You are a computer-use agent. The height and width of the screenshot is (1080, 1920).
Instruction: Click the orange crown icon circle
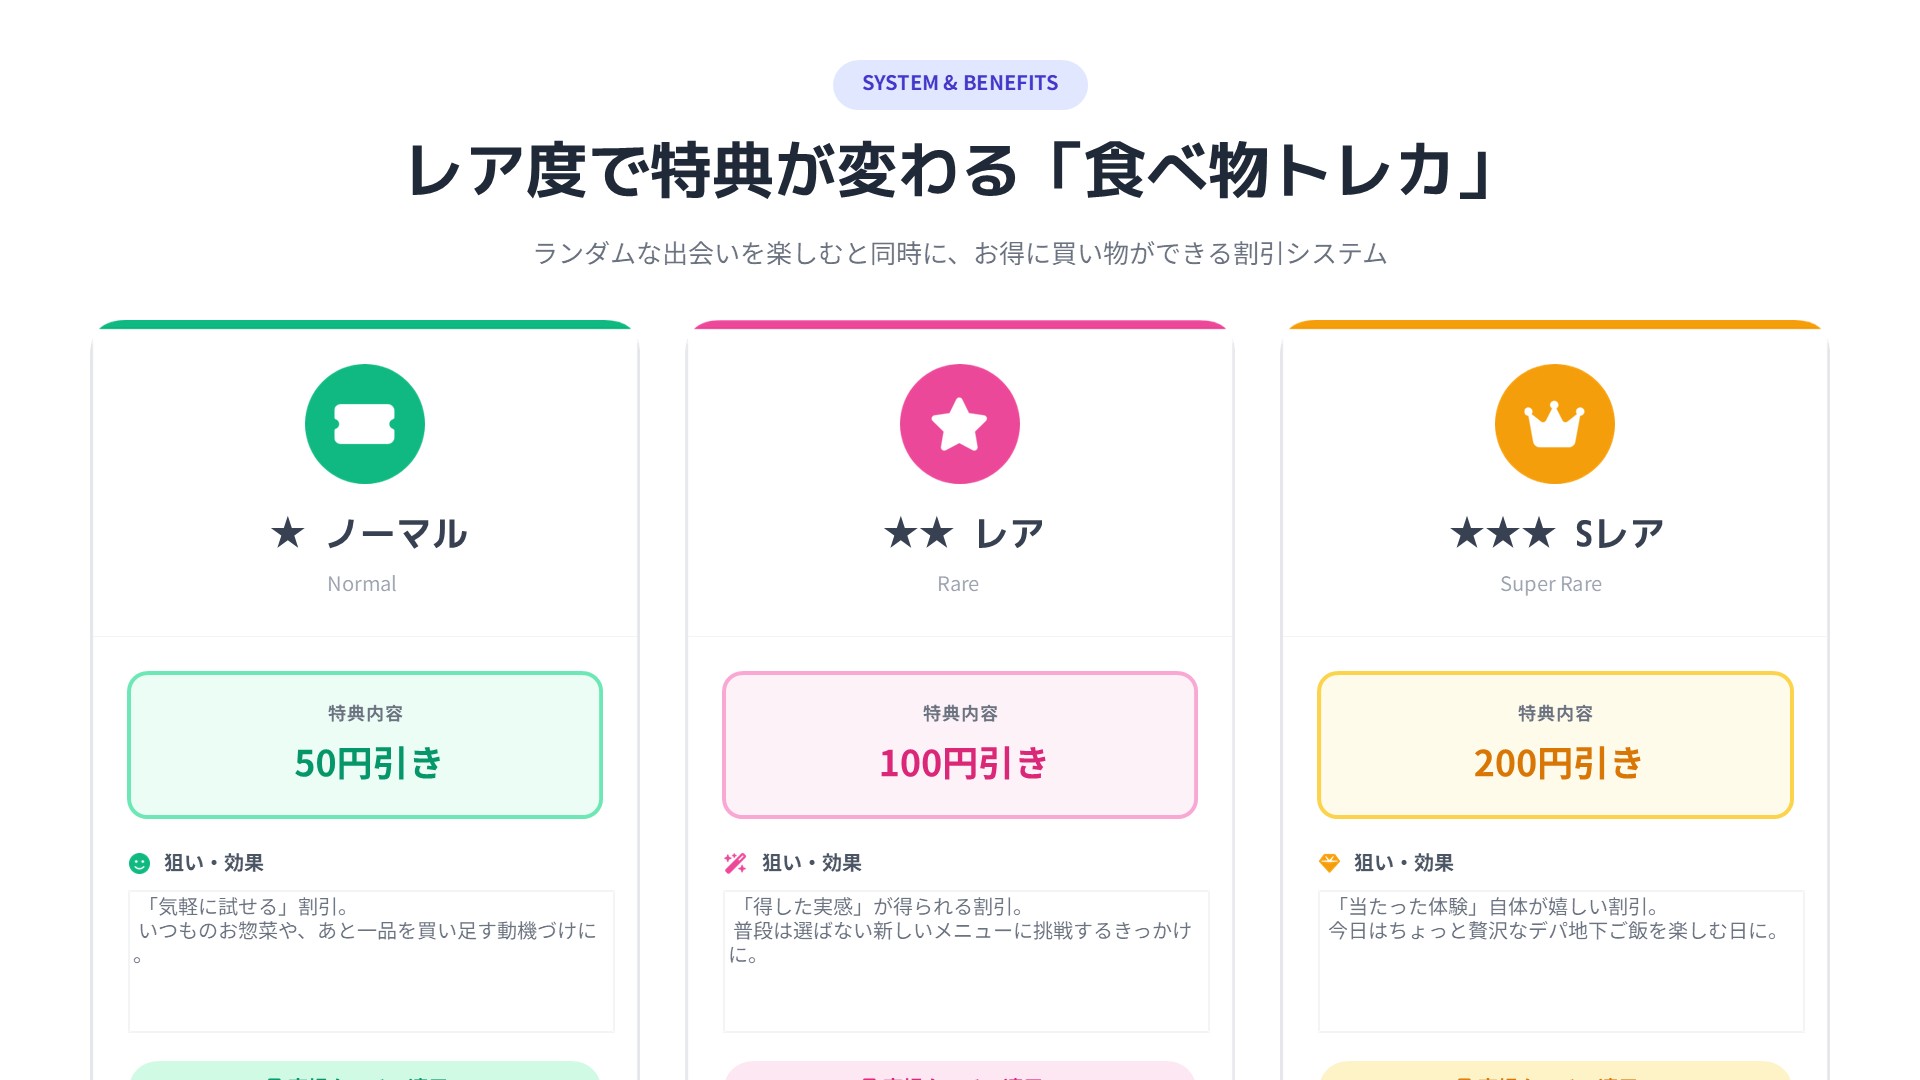tap(1555, 424)
